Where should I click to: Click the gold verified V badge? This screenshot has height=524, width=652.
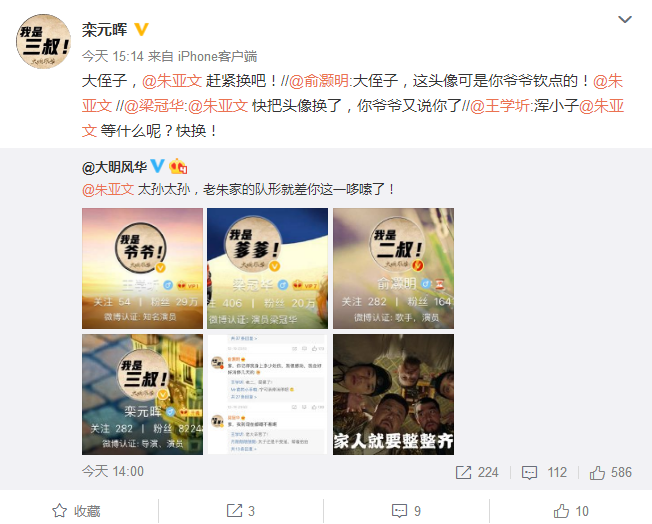141,30
